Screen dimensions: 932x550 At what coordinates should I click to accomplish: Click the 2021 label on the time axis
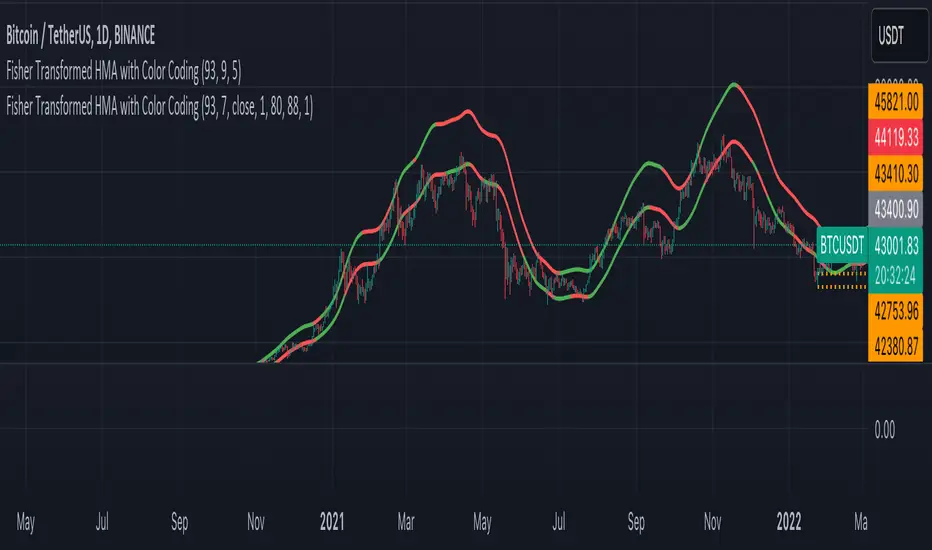[332, 522]
